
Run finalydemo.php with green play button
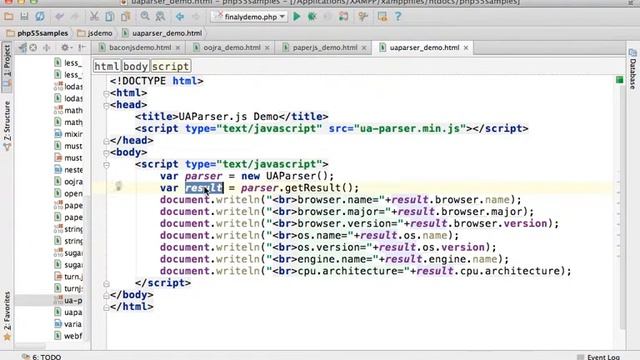coord(297,17)
